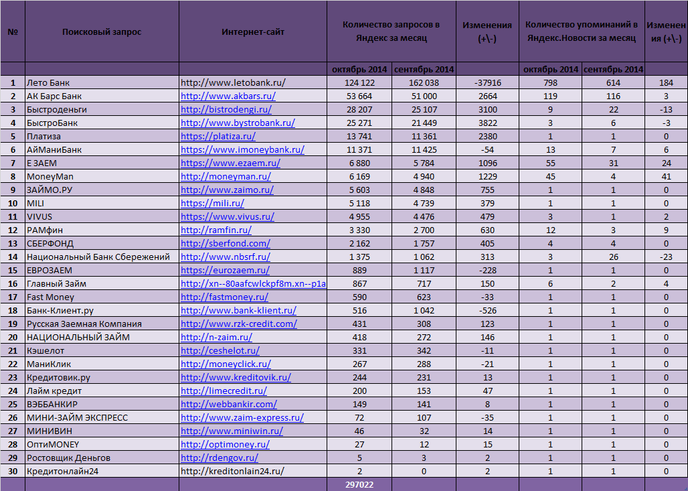The image size is (688, 491).
Task: Select the 'Поисковый запрос' header cell
Action: (x=102, y=32)
